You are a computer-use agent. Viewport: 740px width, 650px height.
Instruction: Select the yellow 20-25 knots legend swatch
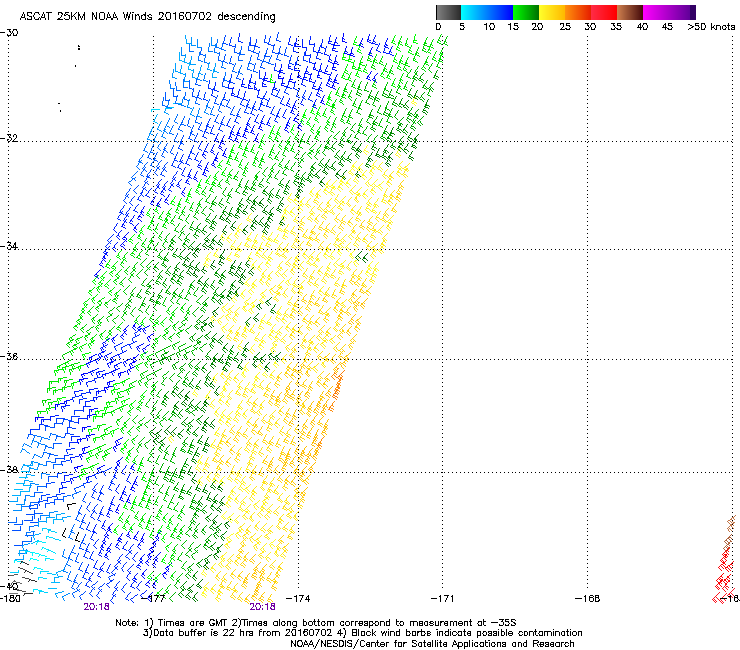tap(552, 12)
